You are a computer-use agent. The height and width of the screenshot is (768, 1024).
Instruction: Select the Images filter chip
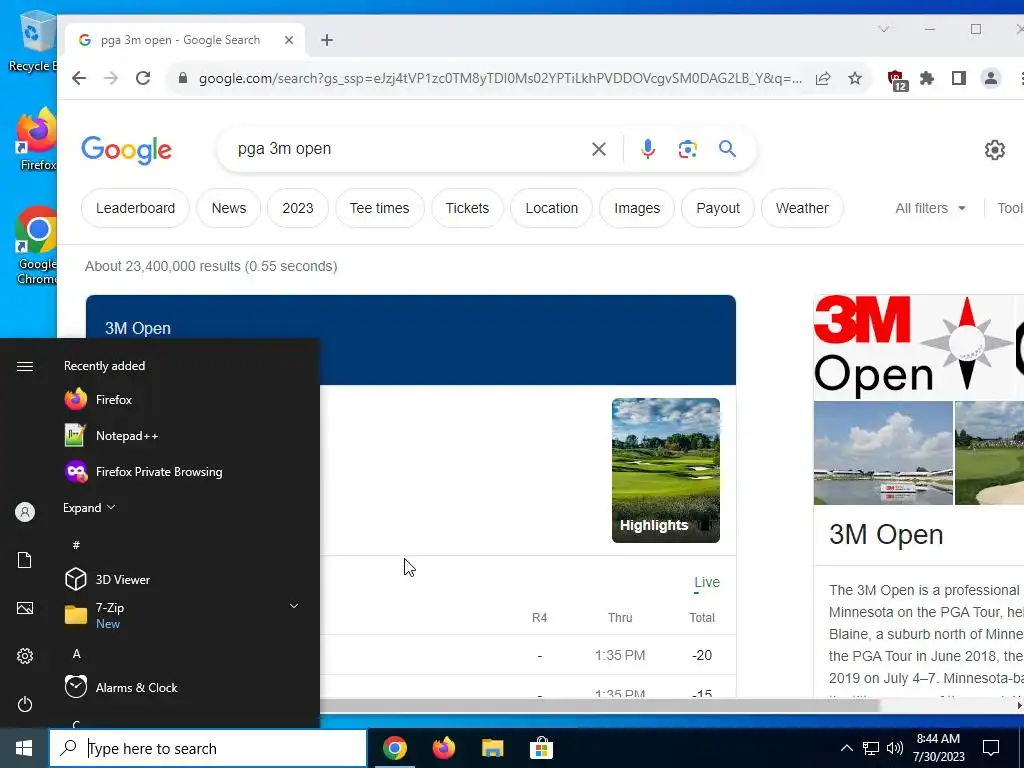coord(637,208)
